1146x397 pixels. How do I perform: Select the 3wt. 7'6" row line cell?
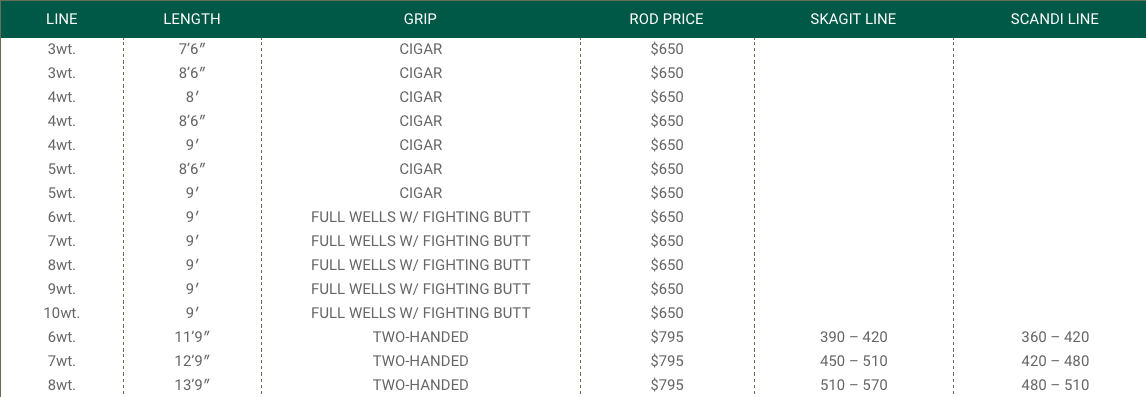click(61, 49)
